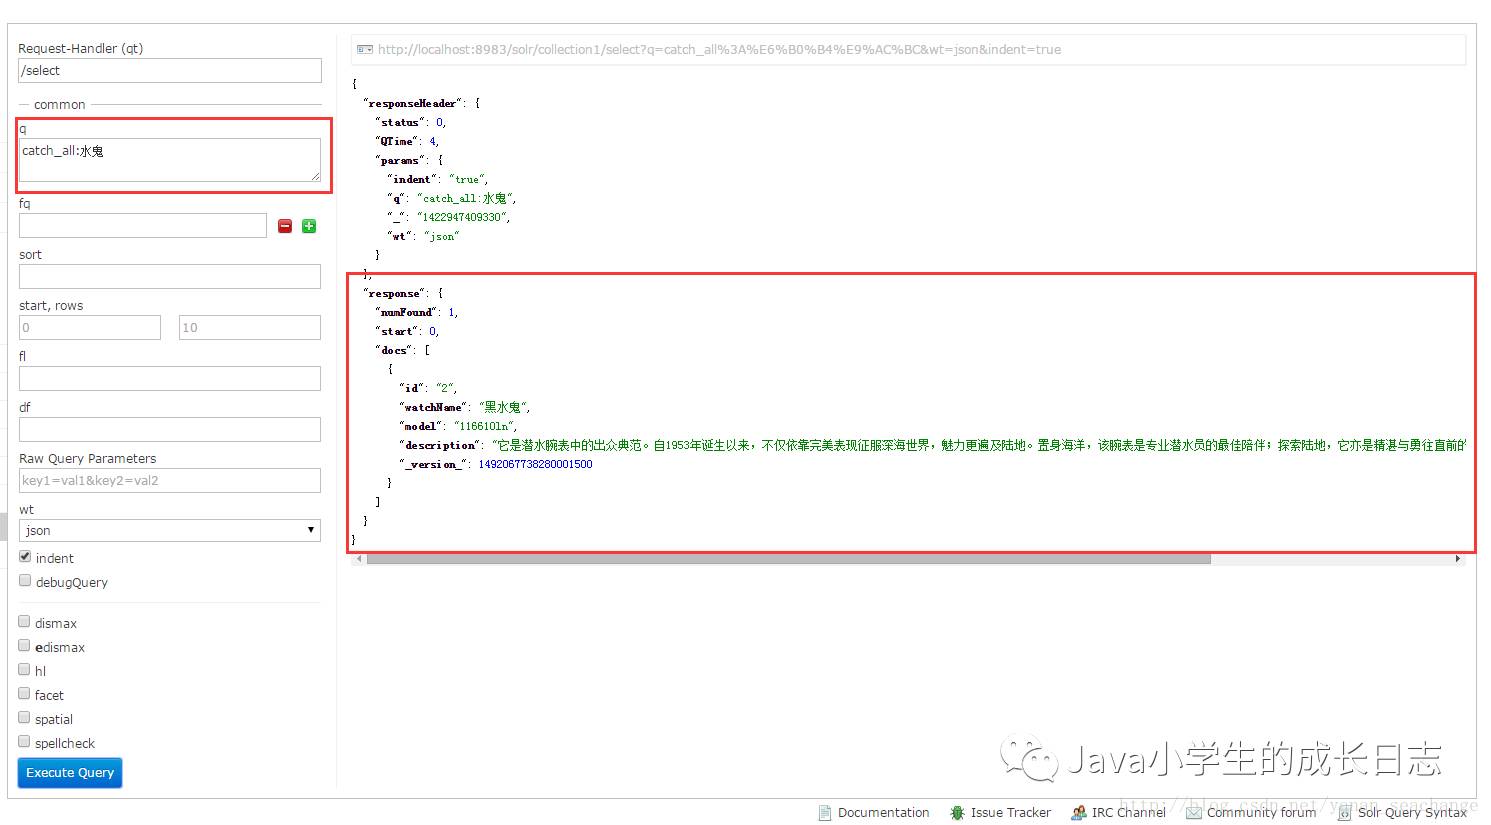
Task: Click the Execute Query button
Action: 70,773
